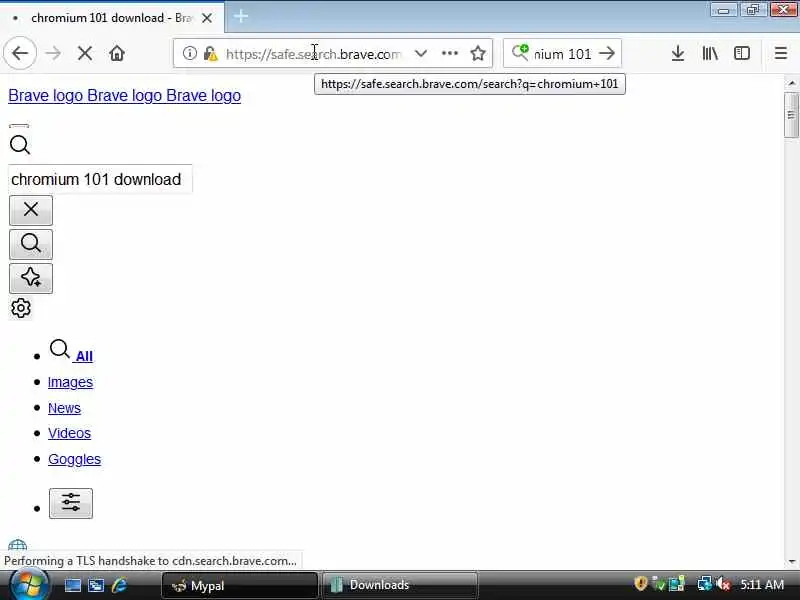Toggle the sidebar view

pyautogui.click(x=742, y=53)
